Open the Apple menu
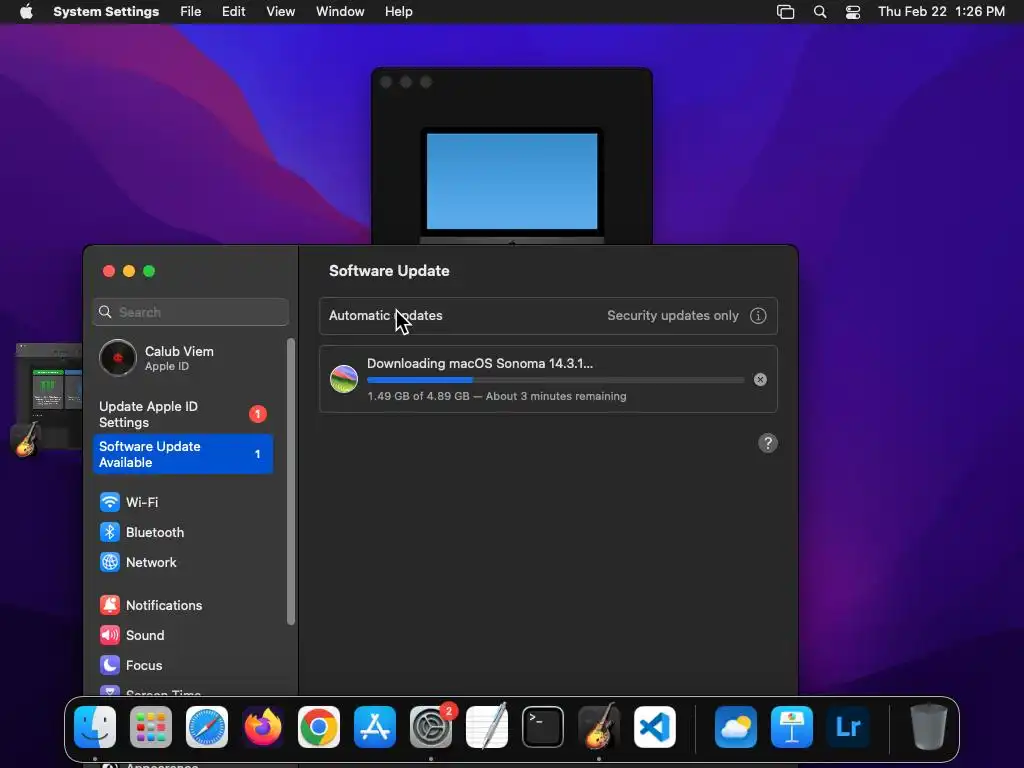1024x768 pixels. tap(26, 12)
